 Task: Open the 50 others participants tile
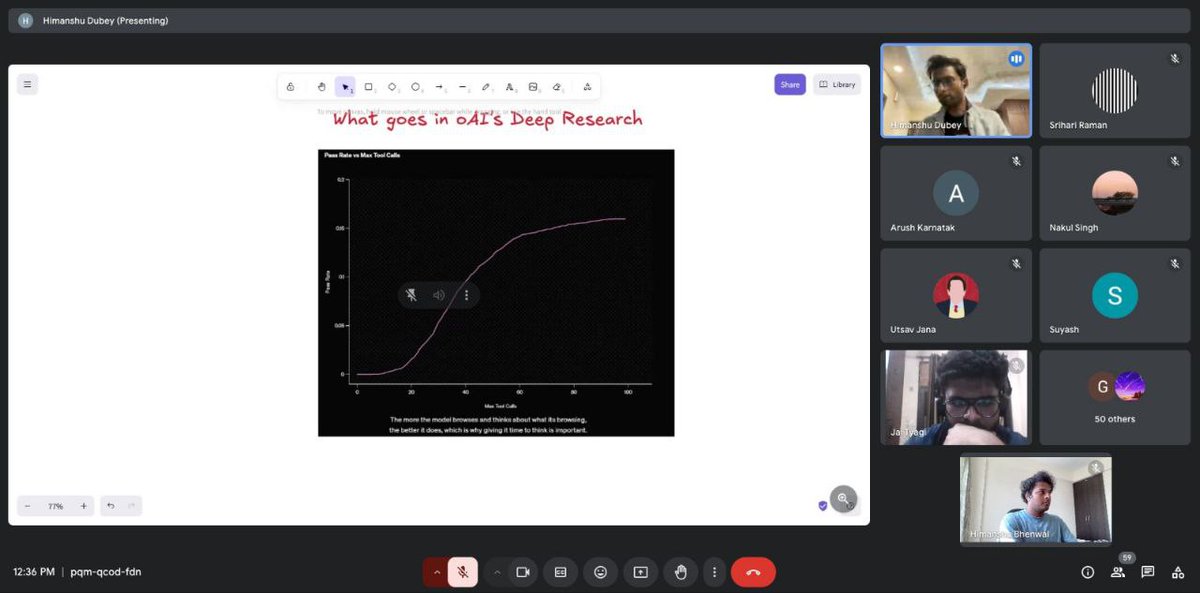(x=1115, y=397)
